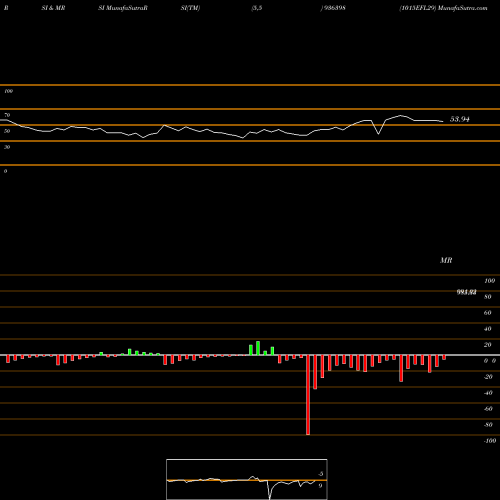Click the RSI axis label 70
Viewport: 500px width, 500px height.
click(7, 115)
